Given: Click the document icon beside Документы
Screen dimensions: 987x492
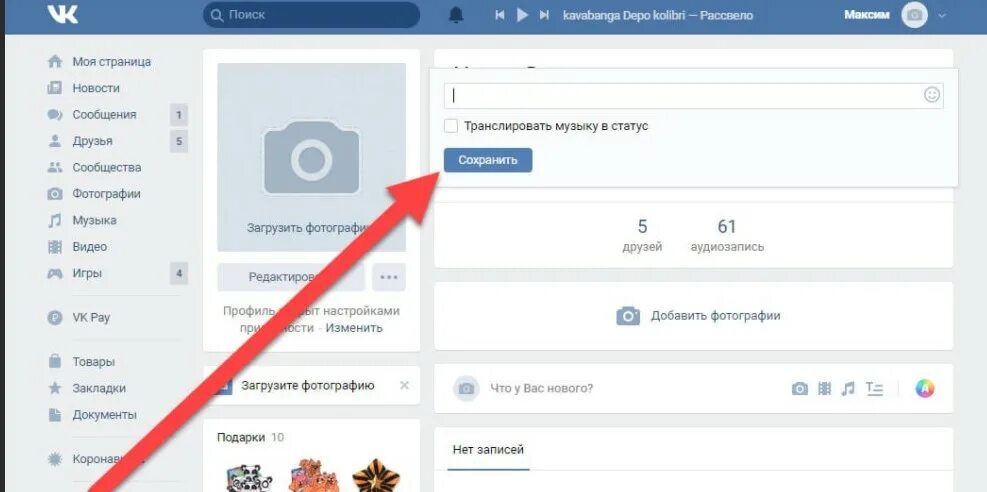Looking at the screenshot, I should [55, 415].
